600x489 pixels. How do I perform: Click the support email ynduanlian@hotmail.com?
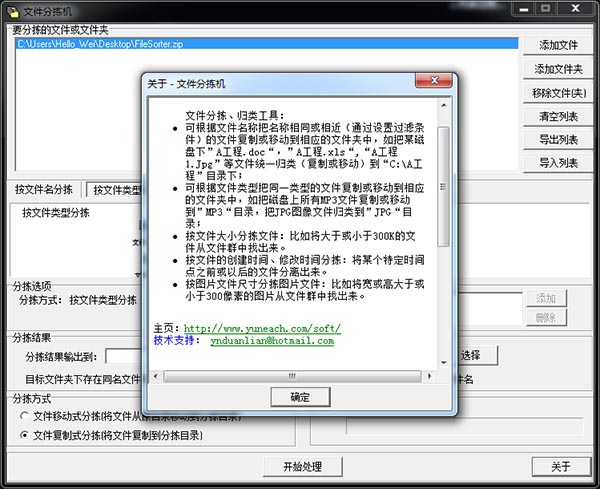click(x=272, y=341)
